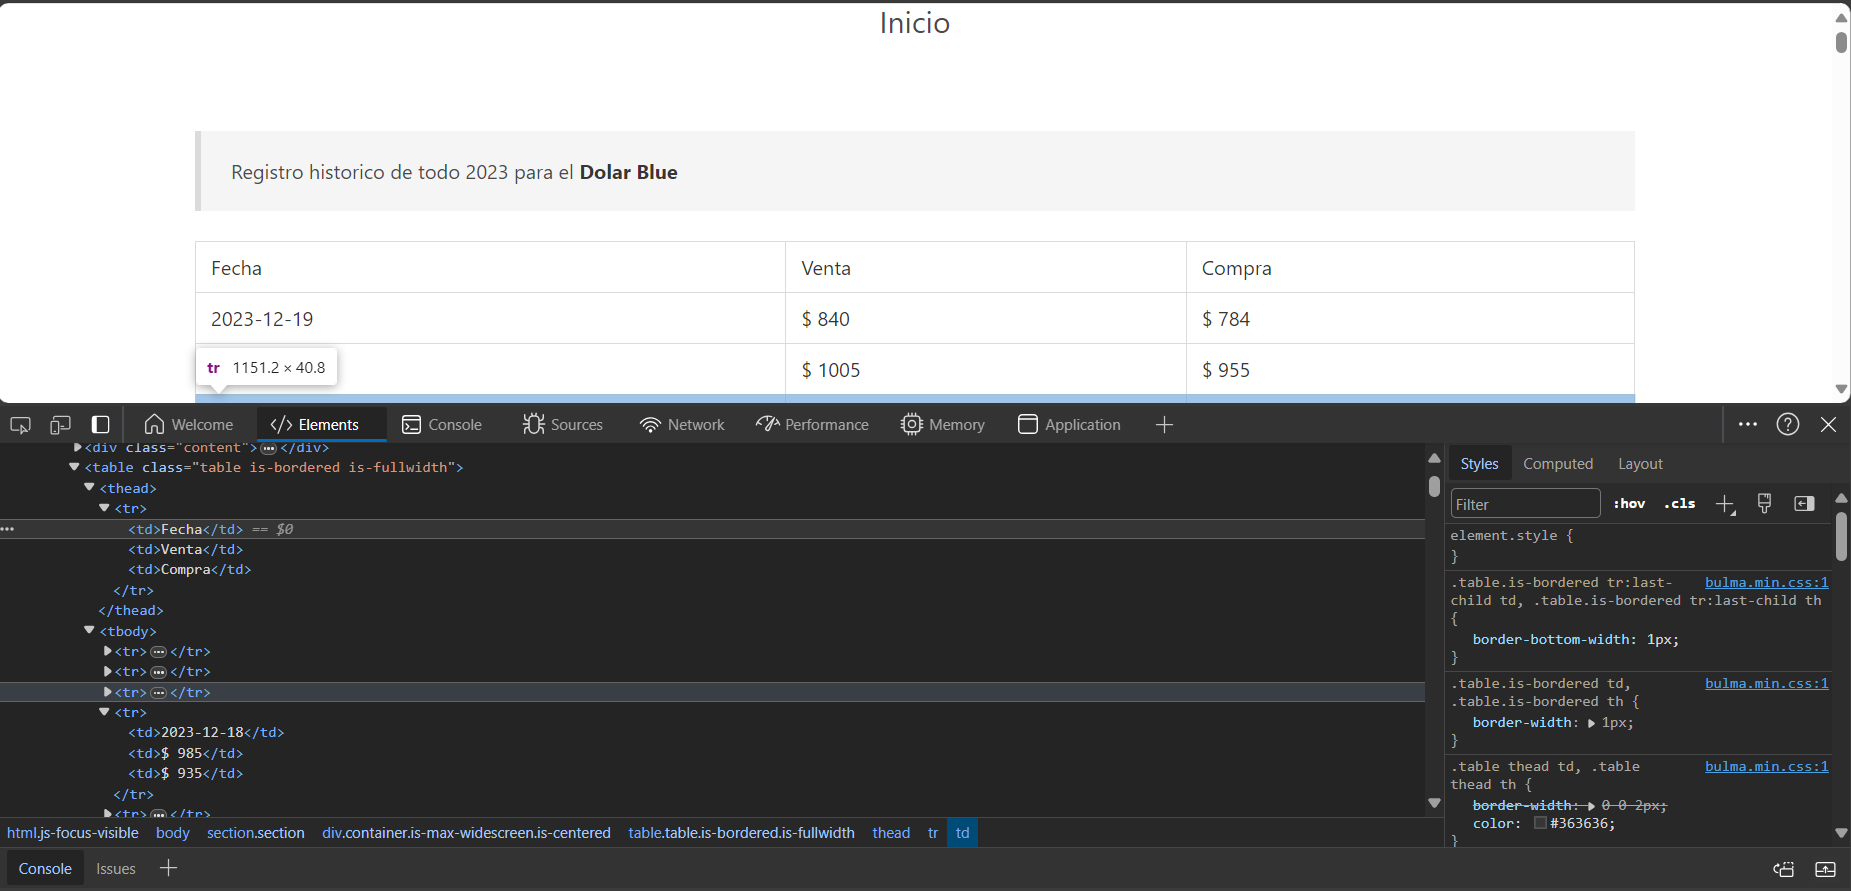1851x891 pixels.
Task: Open bulma.min.css:1 link for last-child rule
Action: 1766,583
